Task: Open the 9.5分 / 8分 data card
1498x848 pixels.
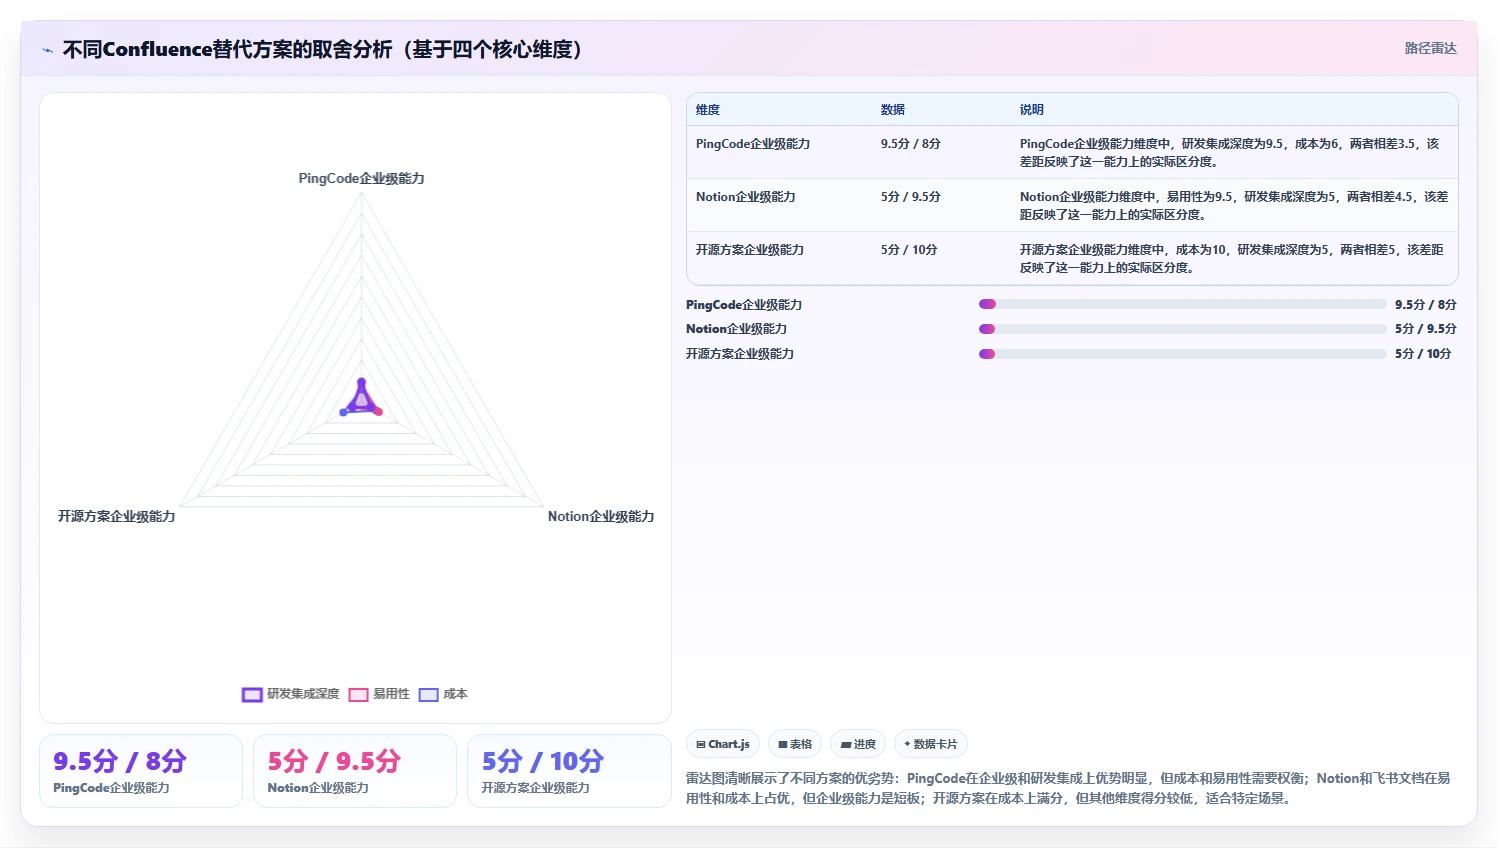Action: [141, 771]
